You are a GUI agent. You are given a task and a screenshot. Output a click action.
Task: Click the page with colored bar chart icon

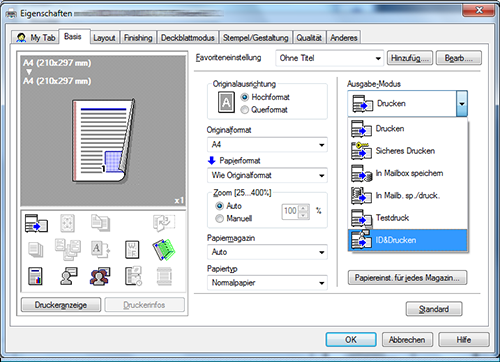point(35,276)
